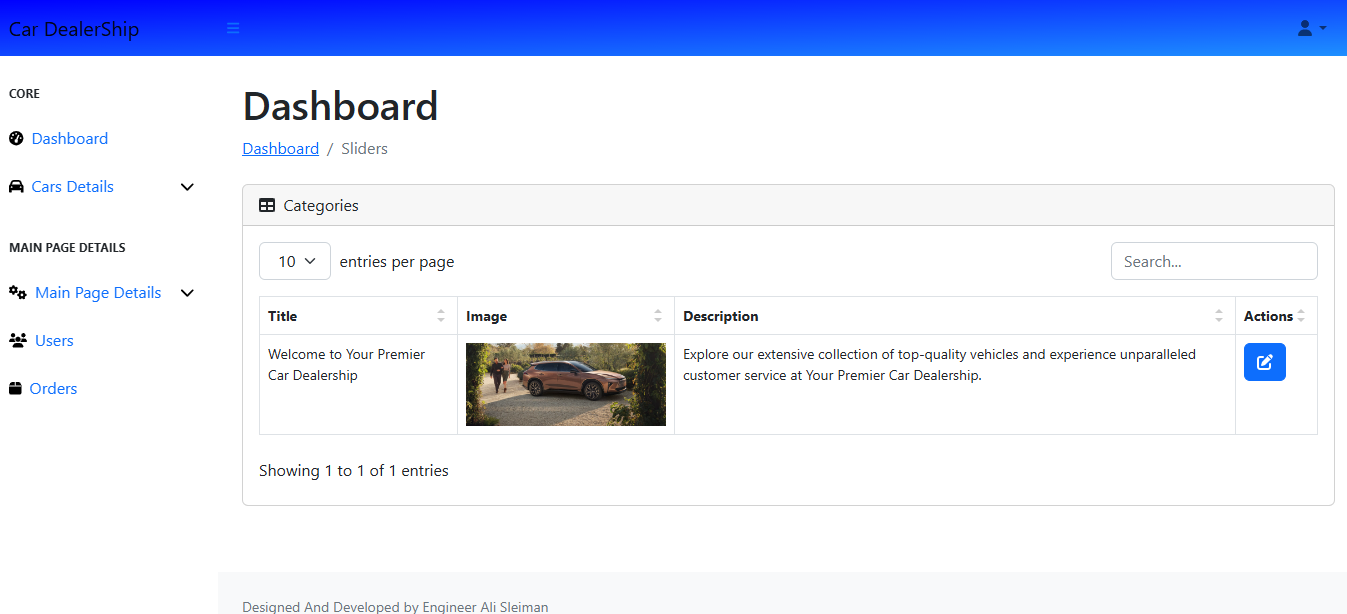
Task: Click the Car DealerShip brand title
Action: [74, 29]
